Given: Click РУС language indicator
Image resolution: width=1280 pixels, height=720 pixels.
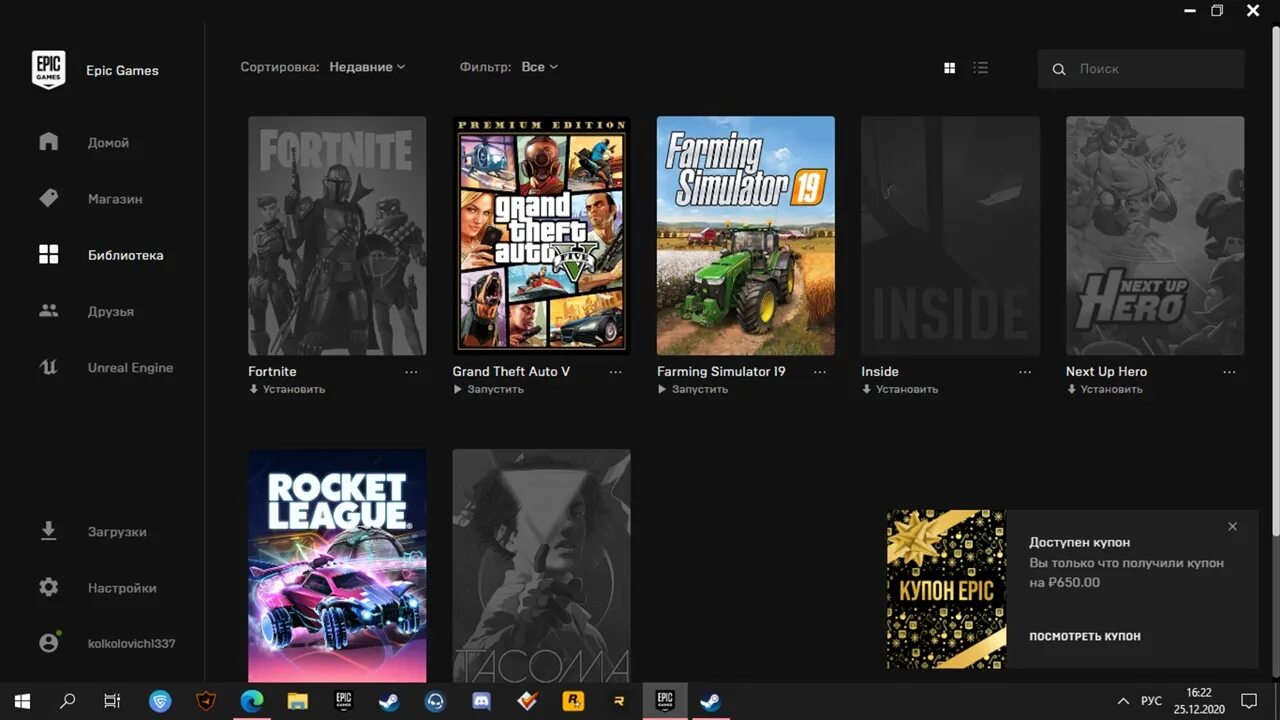Looking at the screenshot, I should [x=1152, y=701].
